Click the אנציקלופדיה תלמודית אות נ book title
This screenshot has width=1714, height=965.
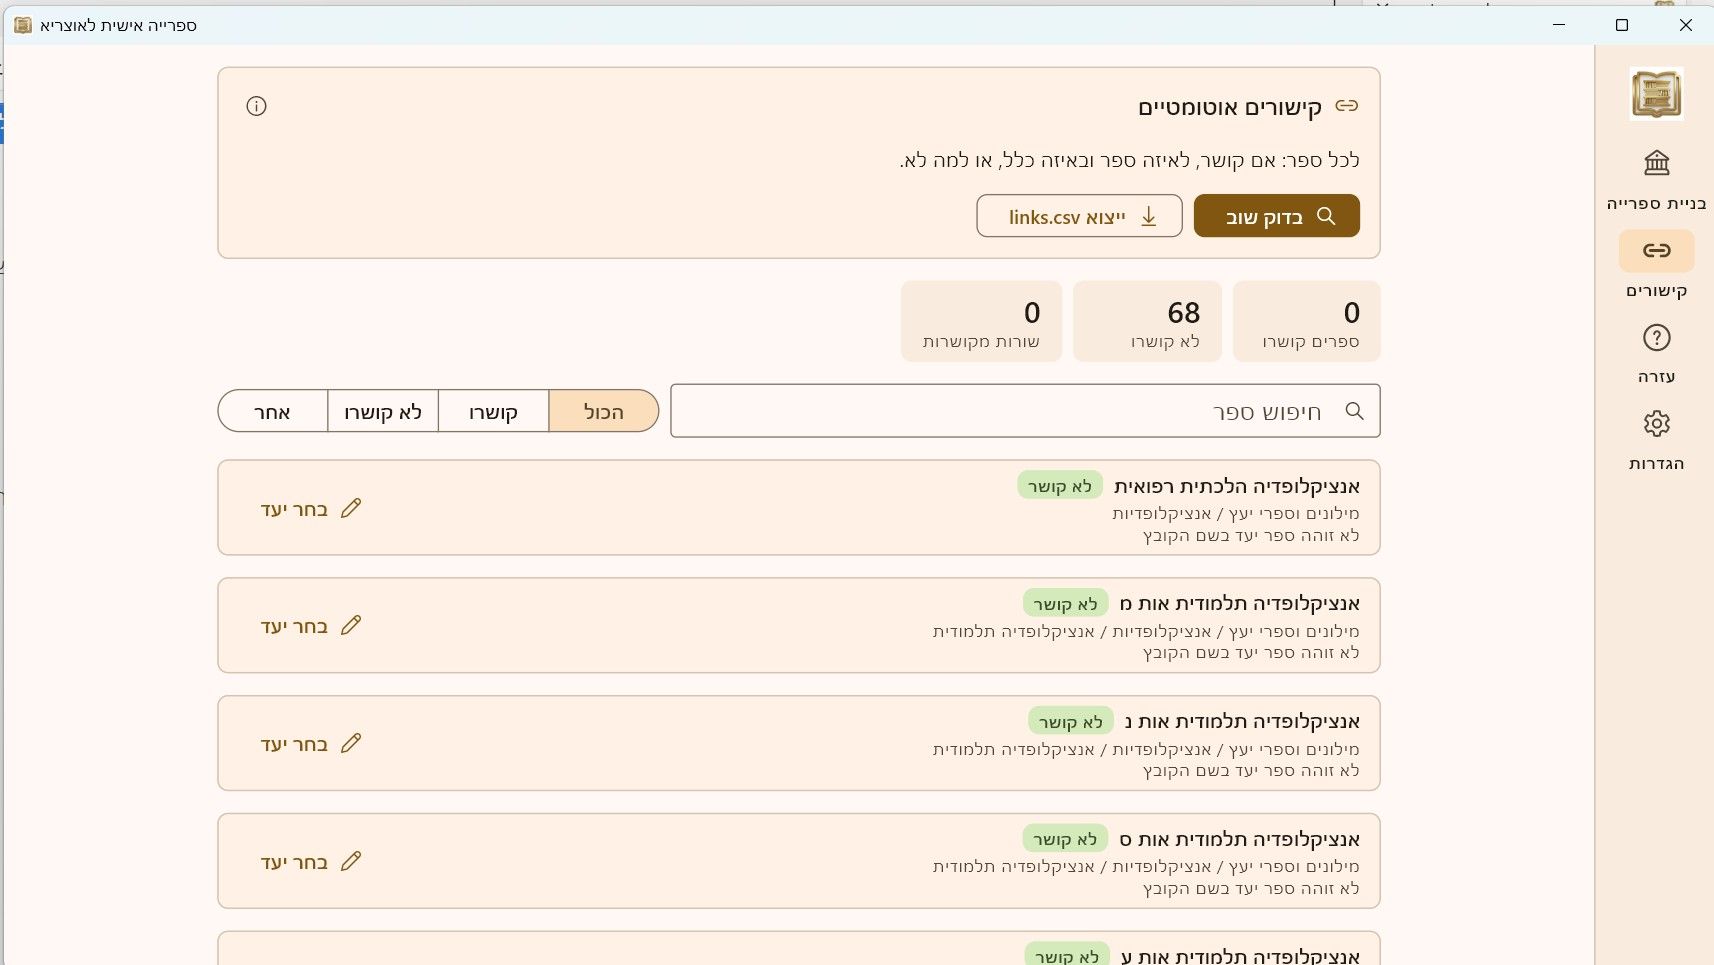(x=1243, y=721)
